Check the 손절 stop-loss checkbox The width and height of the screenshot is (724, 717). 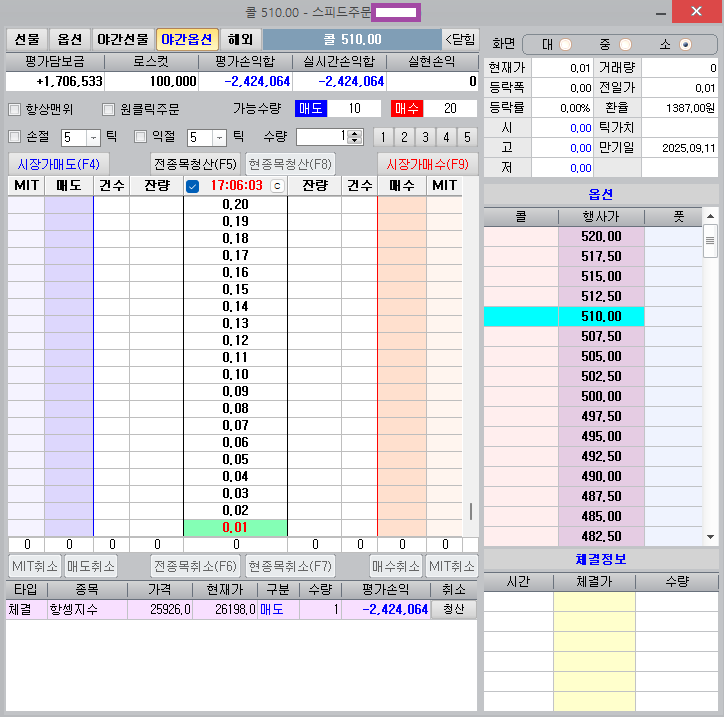pyautogui.click(x=15, y=137)
